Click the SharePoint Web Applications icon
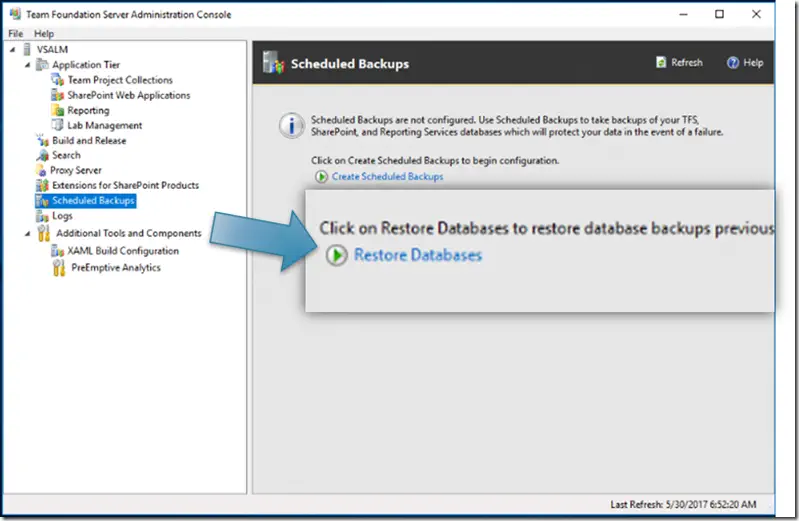799x521 pixels. (58, 95)
